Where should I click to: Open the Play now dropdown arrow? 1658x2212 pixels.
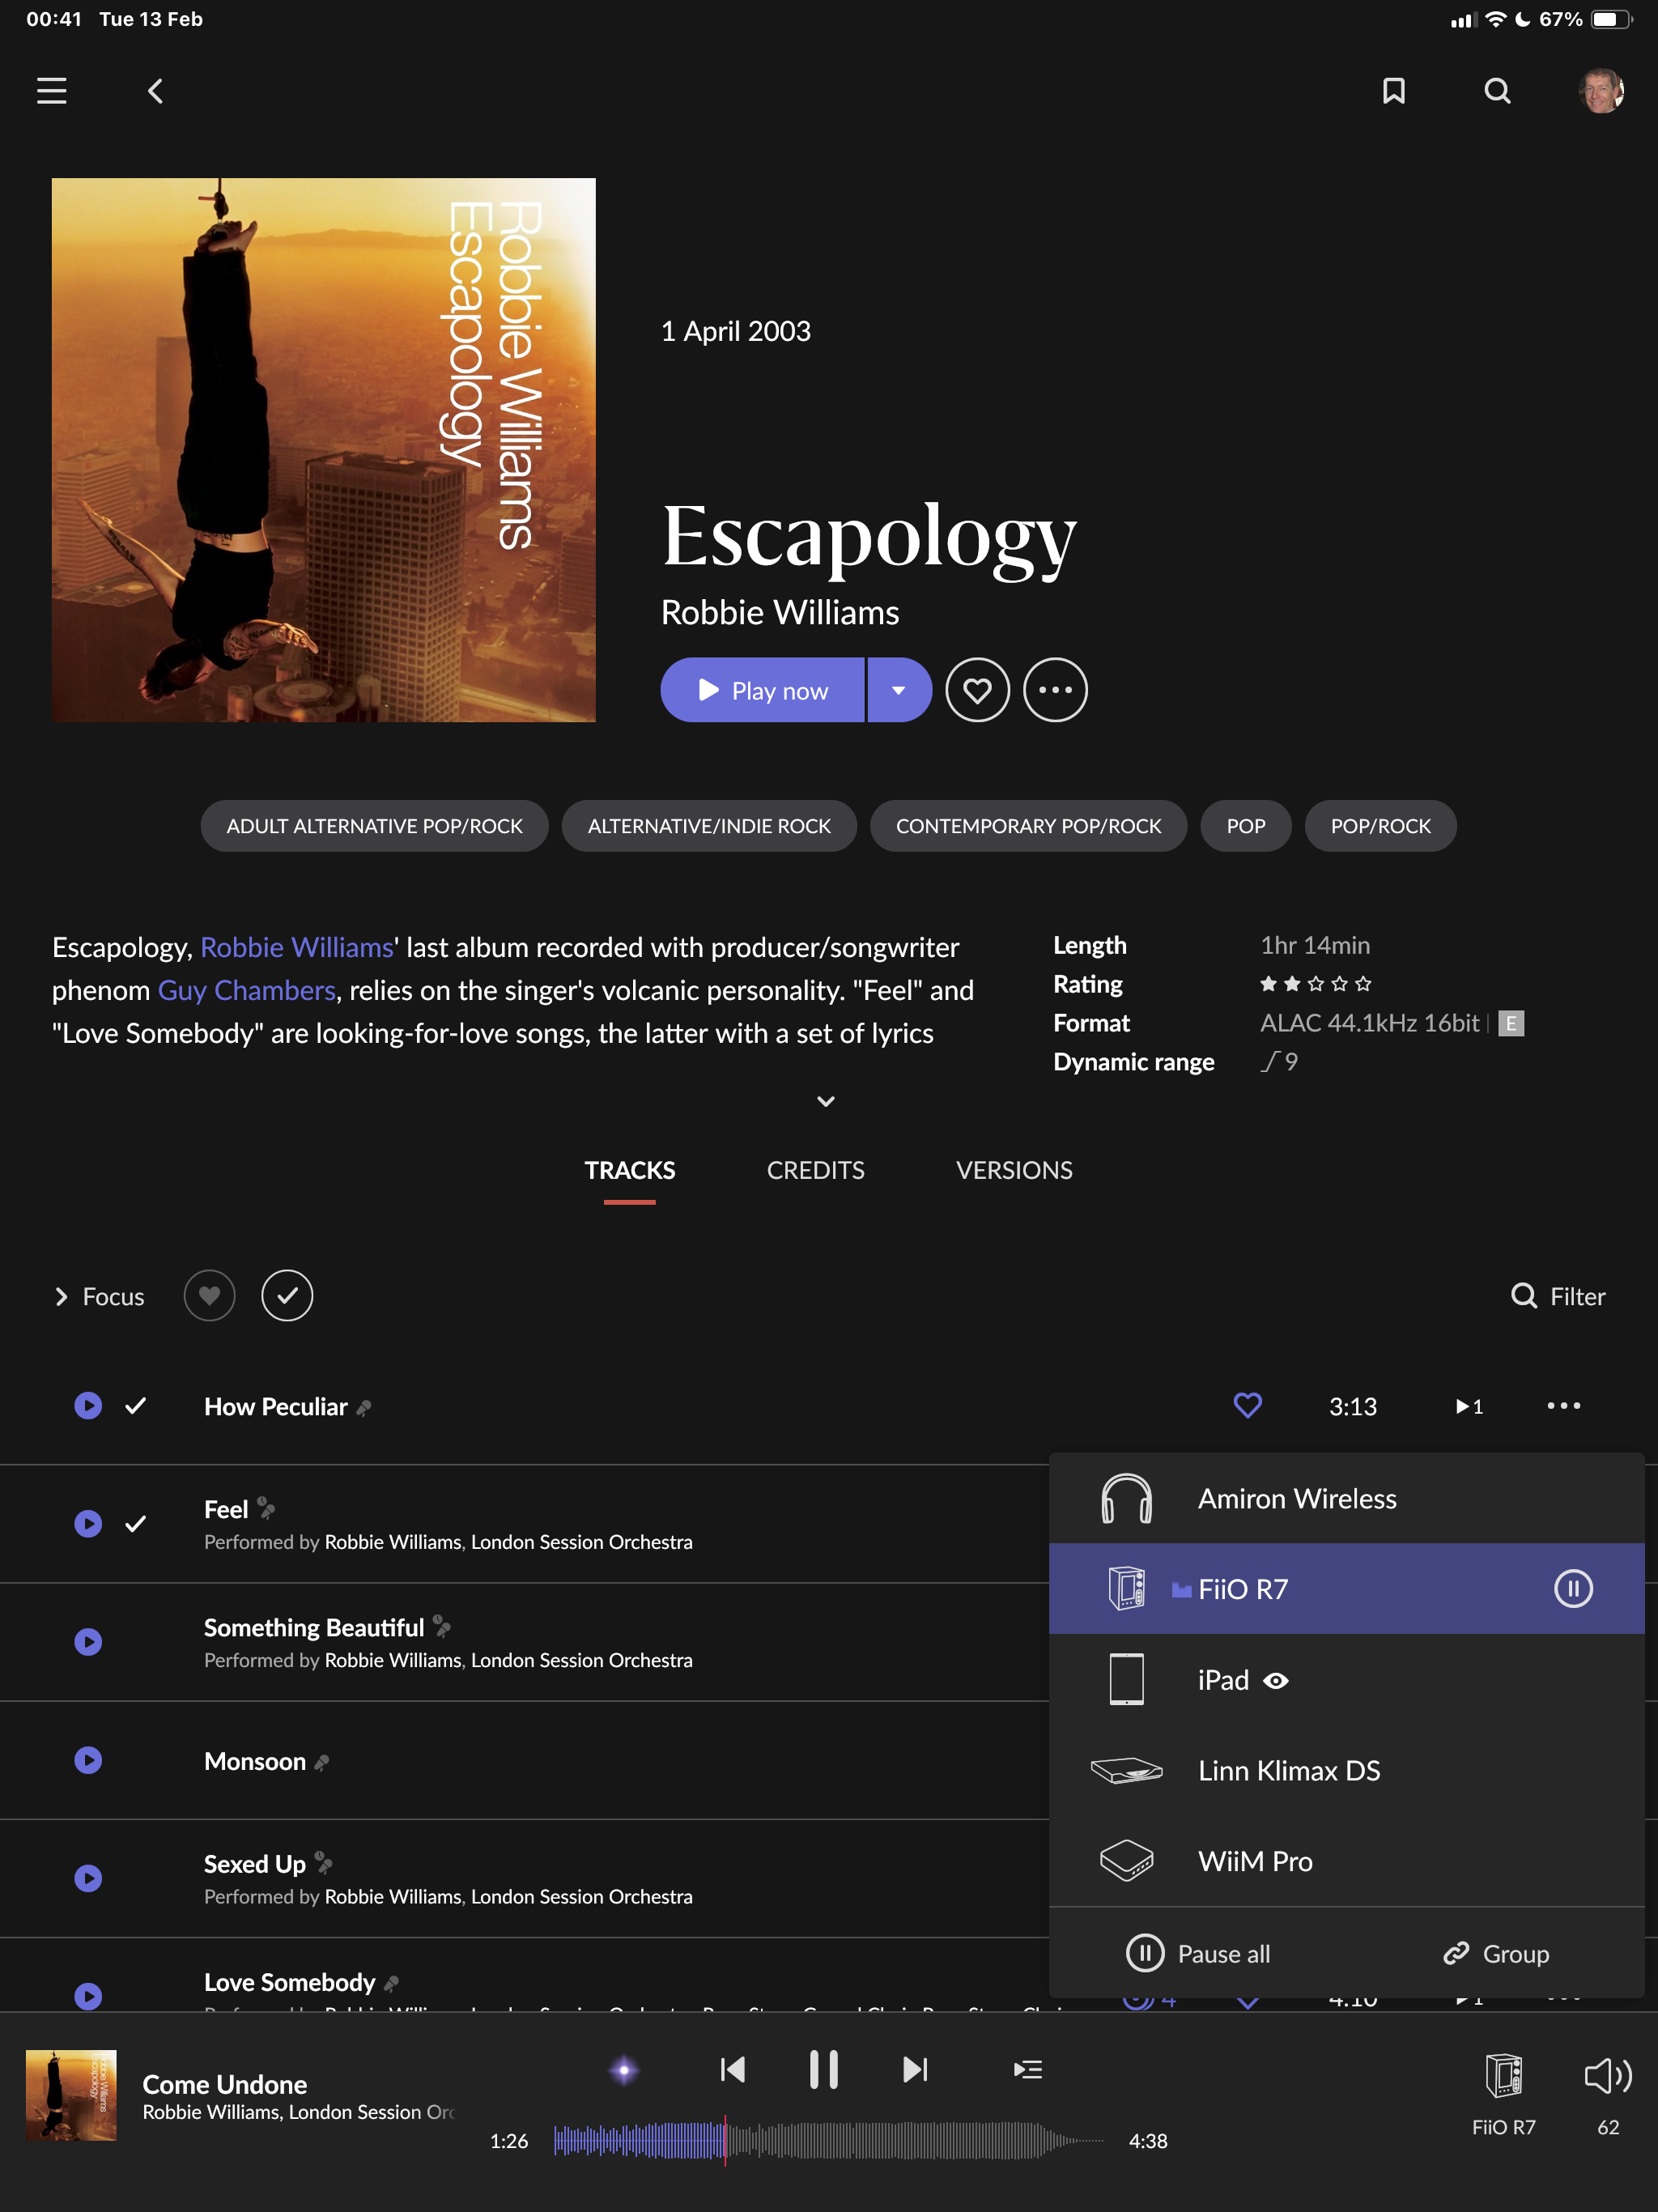pyautogui.click(x=898, y=690)
